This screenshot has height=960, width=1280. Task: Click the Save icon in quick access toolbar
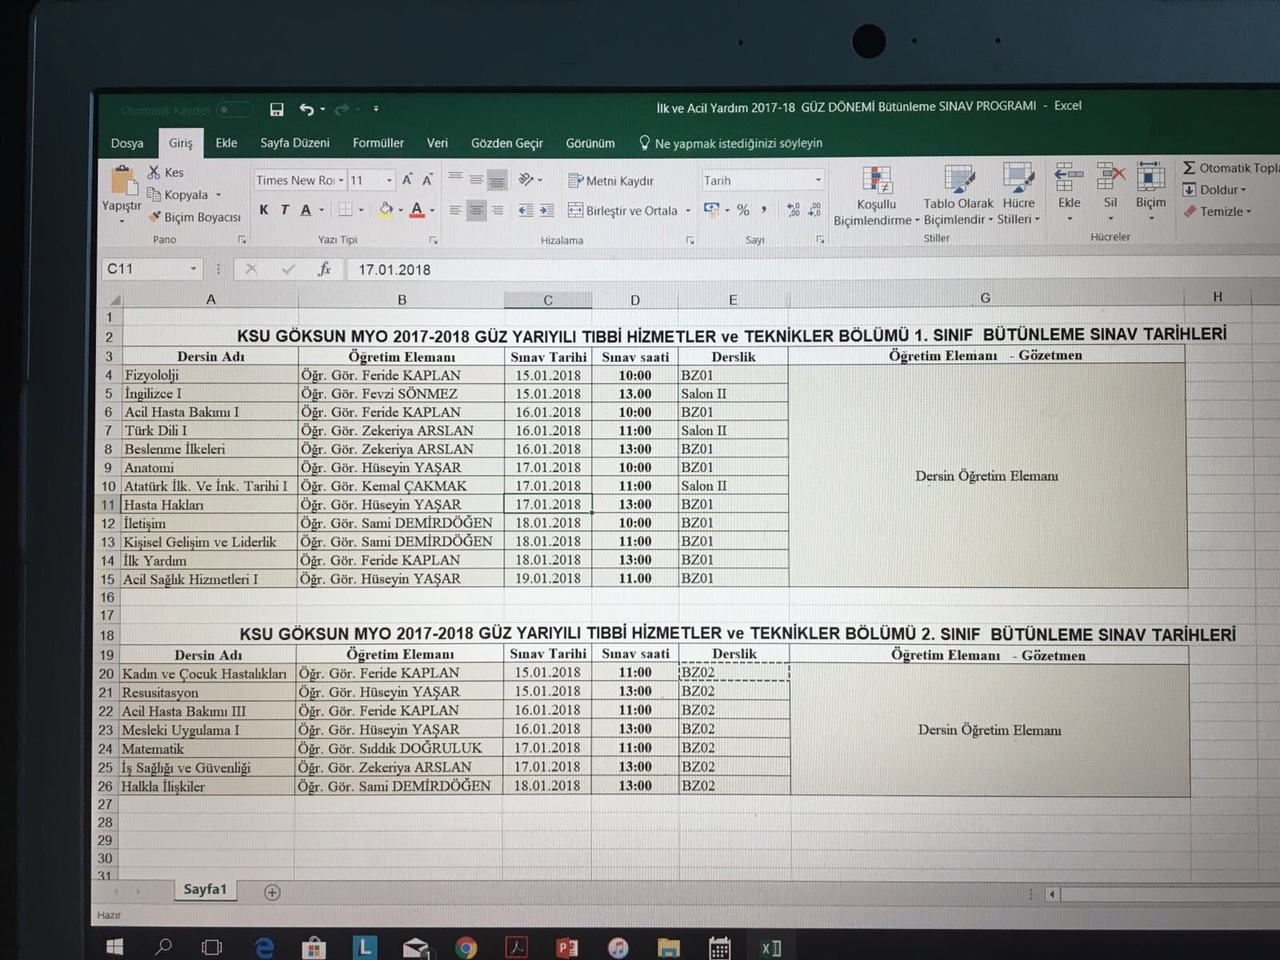(x=277, y=109)
